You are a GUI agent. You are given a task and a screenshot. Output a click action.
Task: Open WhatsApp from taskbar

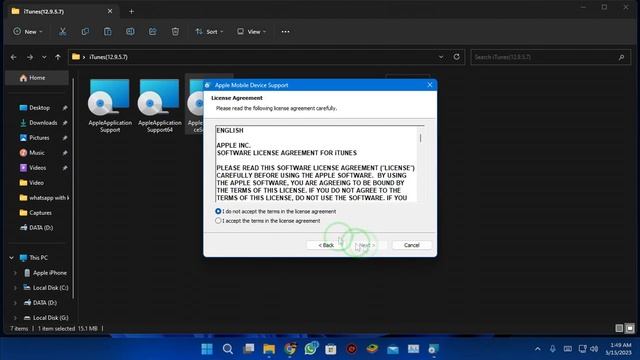tap(311, 349)
